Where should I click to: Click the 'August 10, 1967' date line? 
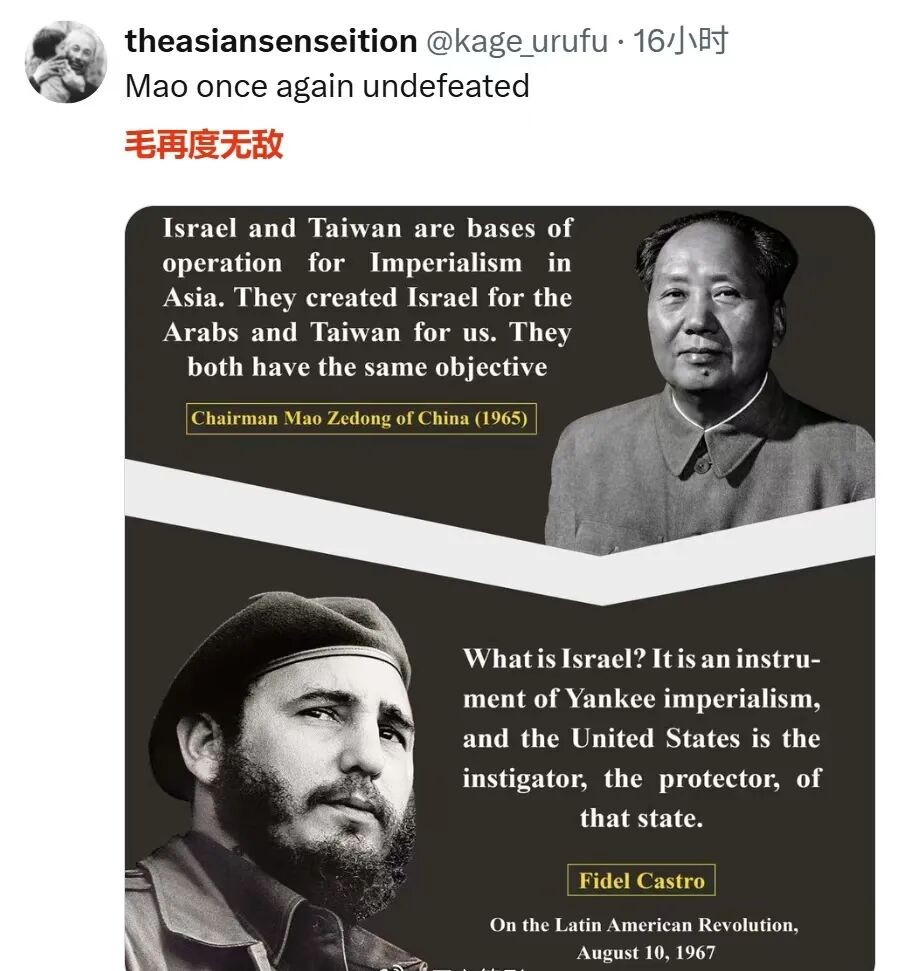tap(646, 952)
